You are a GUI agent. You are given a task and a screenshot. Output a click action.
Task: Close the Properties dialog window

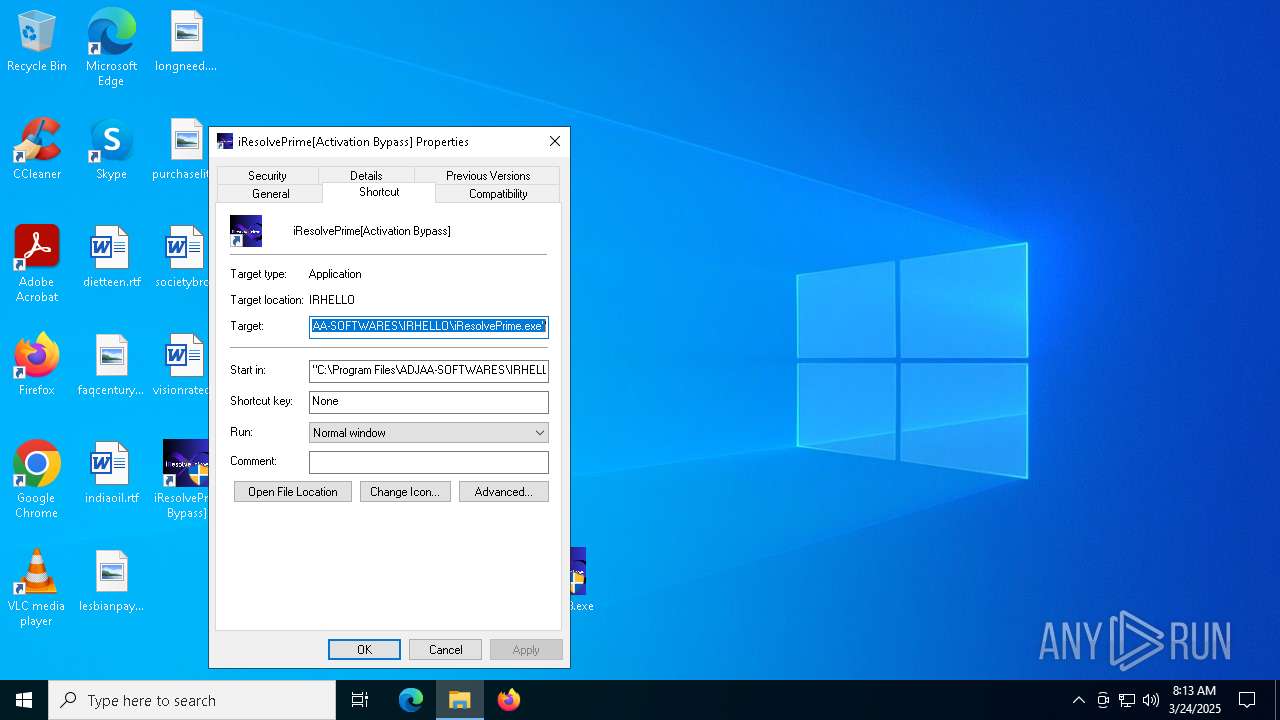(555, 142)
